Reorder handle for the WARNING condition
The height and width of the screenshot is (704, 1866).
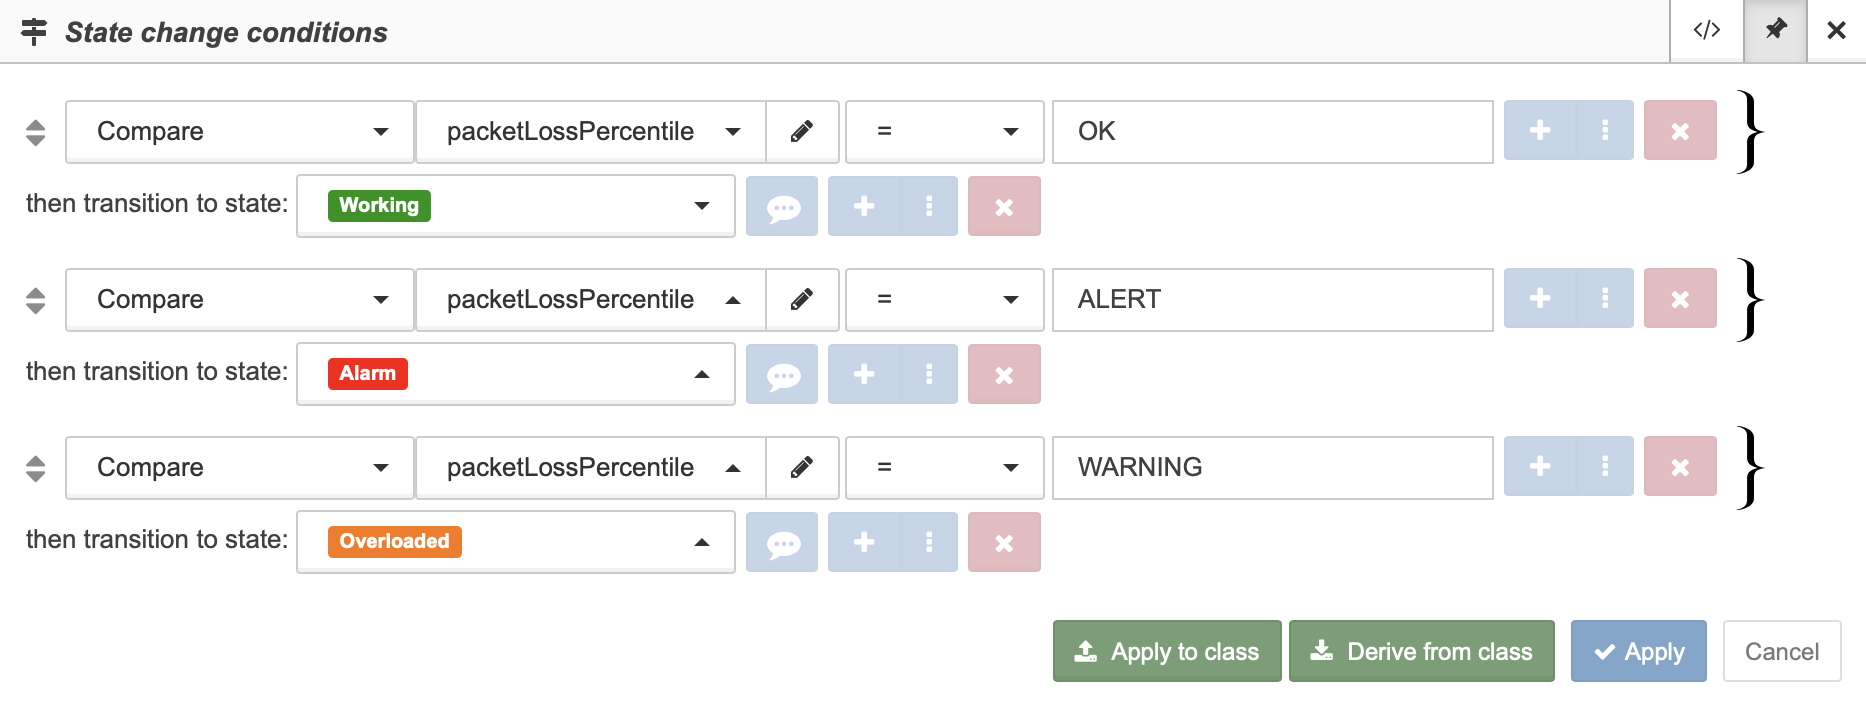[35, 468]
